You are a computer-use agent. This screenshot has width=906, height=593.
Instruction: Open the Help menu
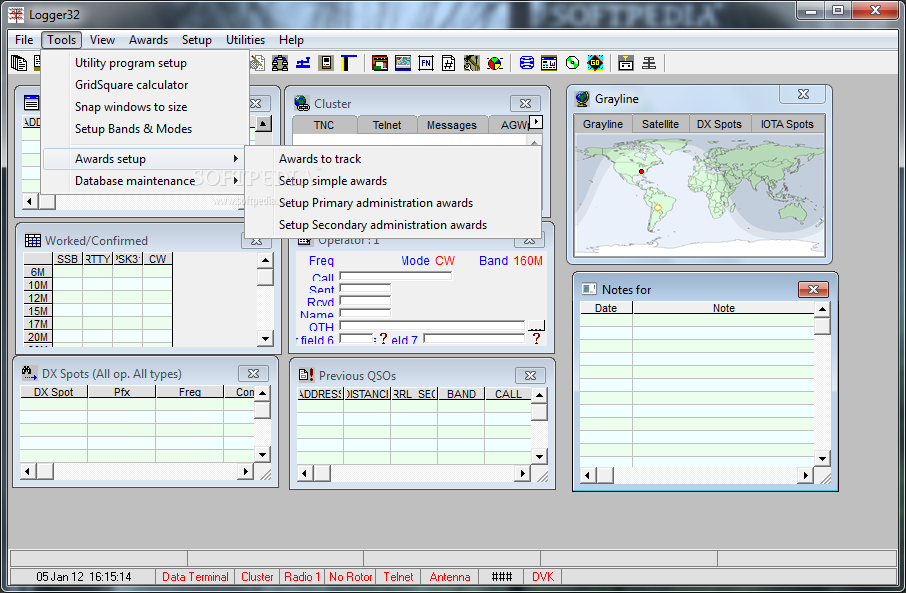291,40
